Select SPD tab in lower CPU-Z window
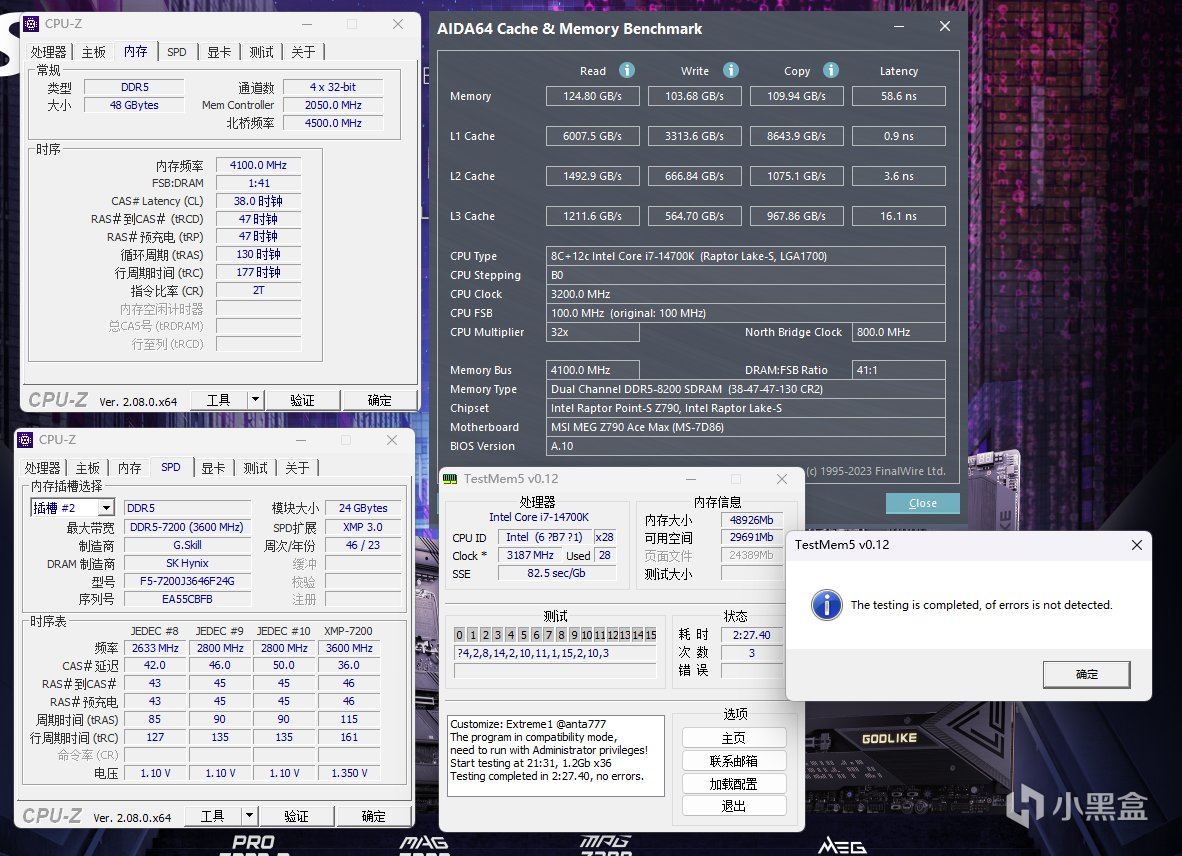The width and height of the screenshot is (1182, 856). pos(171,467)
